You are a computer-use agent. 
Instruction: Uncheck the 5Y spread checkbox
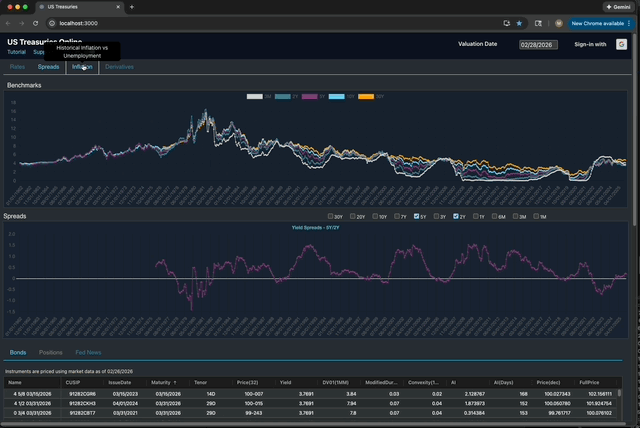tap(417, 216)
